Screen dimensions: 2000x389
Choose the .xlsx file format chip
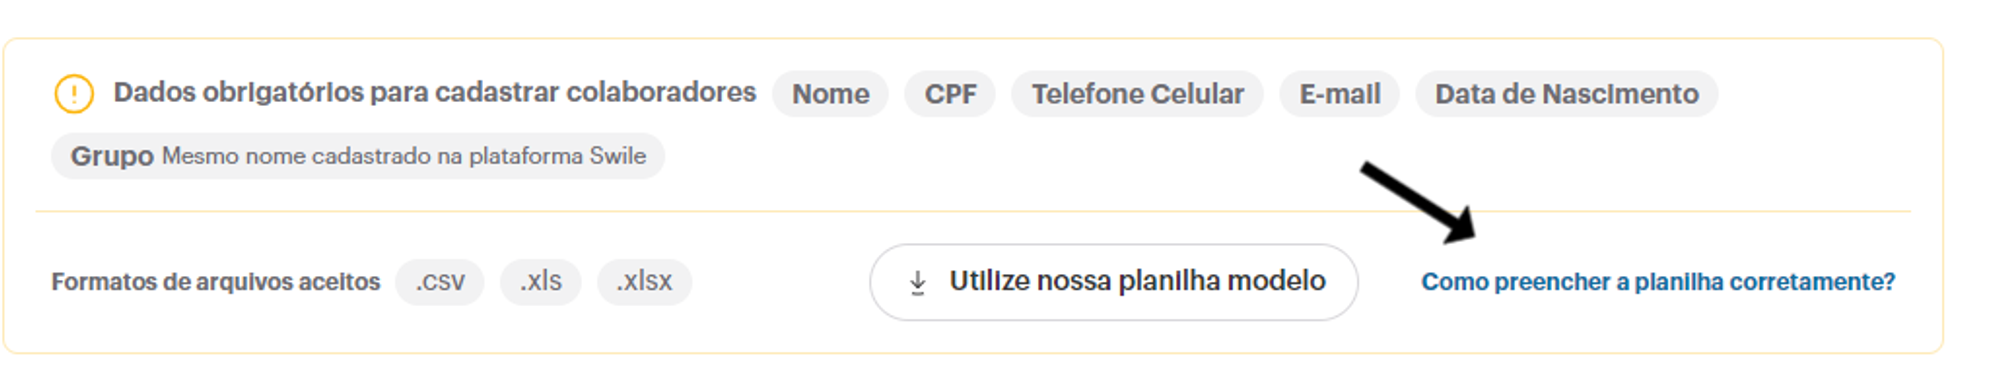[644, 282]
